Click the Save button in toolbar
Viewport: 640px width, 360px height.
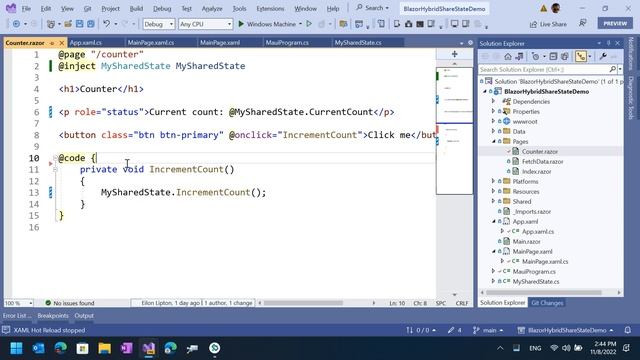(80, 24)
